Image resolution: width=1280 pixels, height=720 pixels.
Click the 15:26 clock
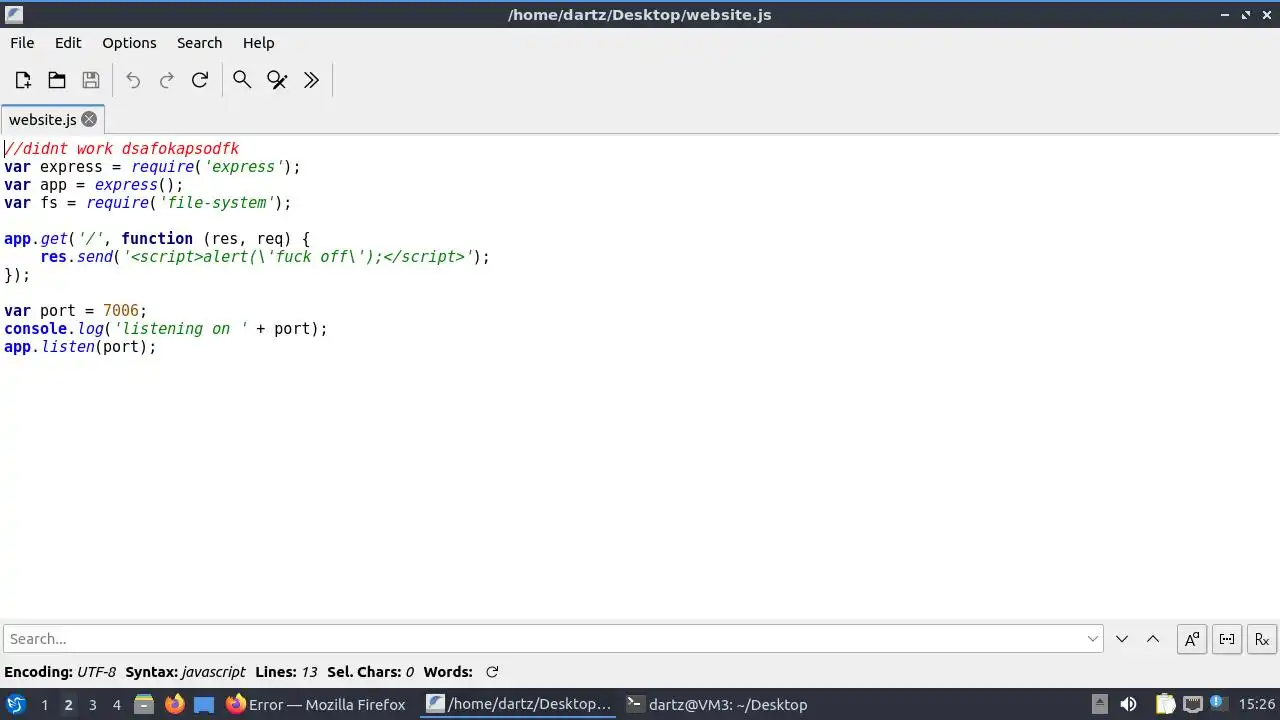point(1256,704)
